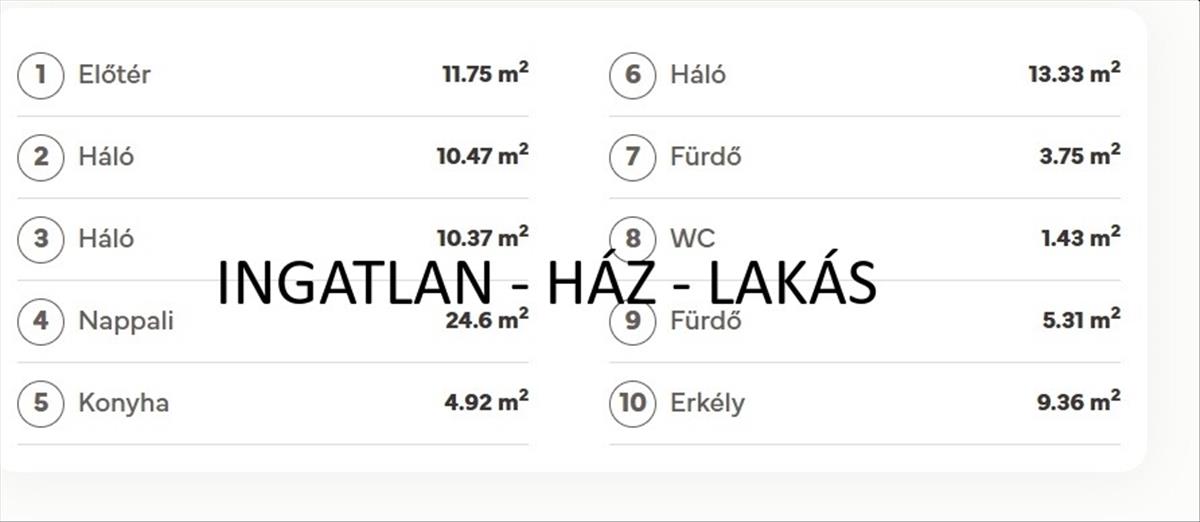Select the number 4 circle next to Nappali

[x=41, y=321]
